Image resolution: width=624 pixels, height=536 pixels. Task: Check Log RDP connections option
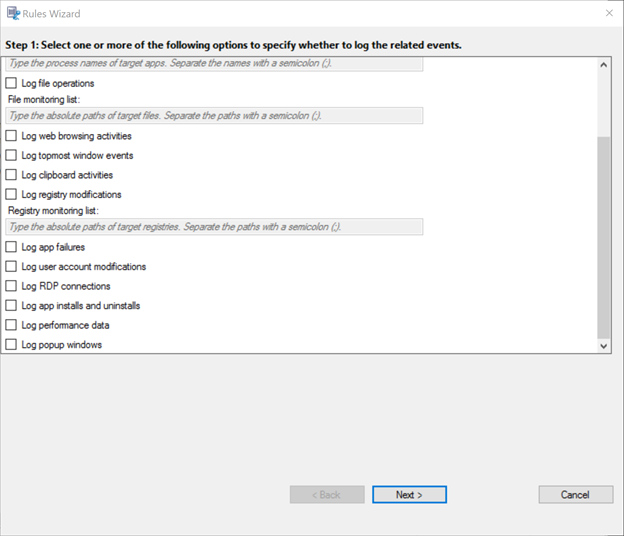[x=12, y=287]
